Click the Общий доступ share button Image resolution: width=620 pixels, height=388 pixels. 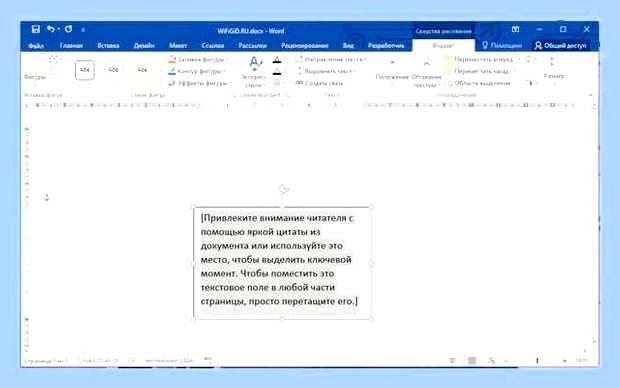560,46
